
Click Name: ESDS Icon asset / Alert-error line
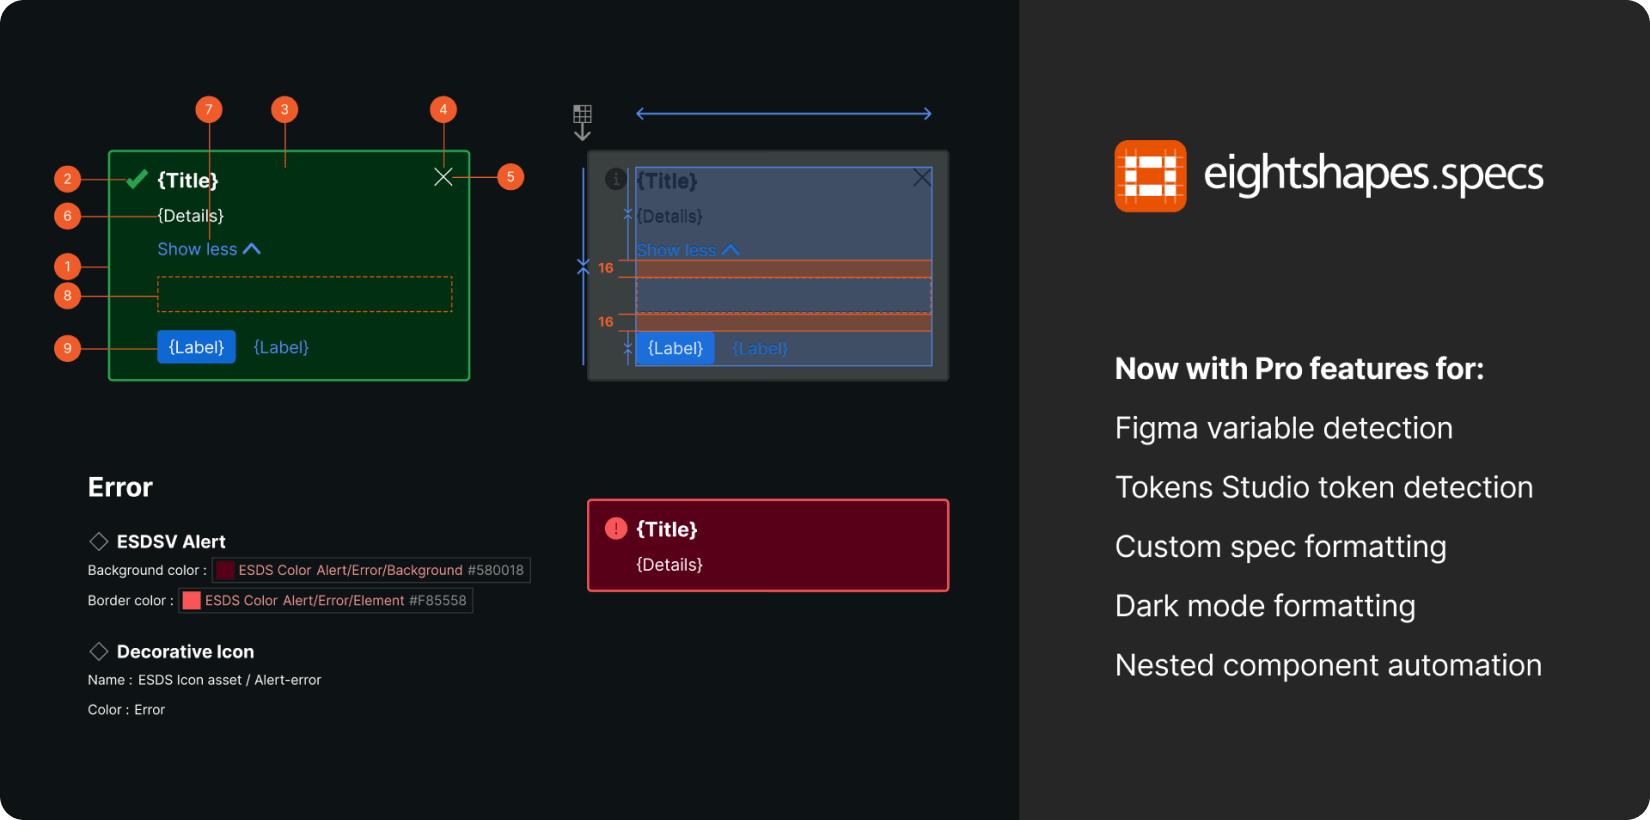205,680
